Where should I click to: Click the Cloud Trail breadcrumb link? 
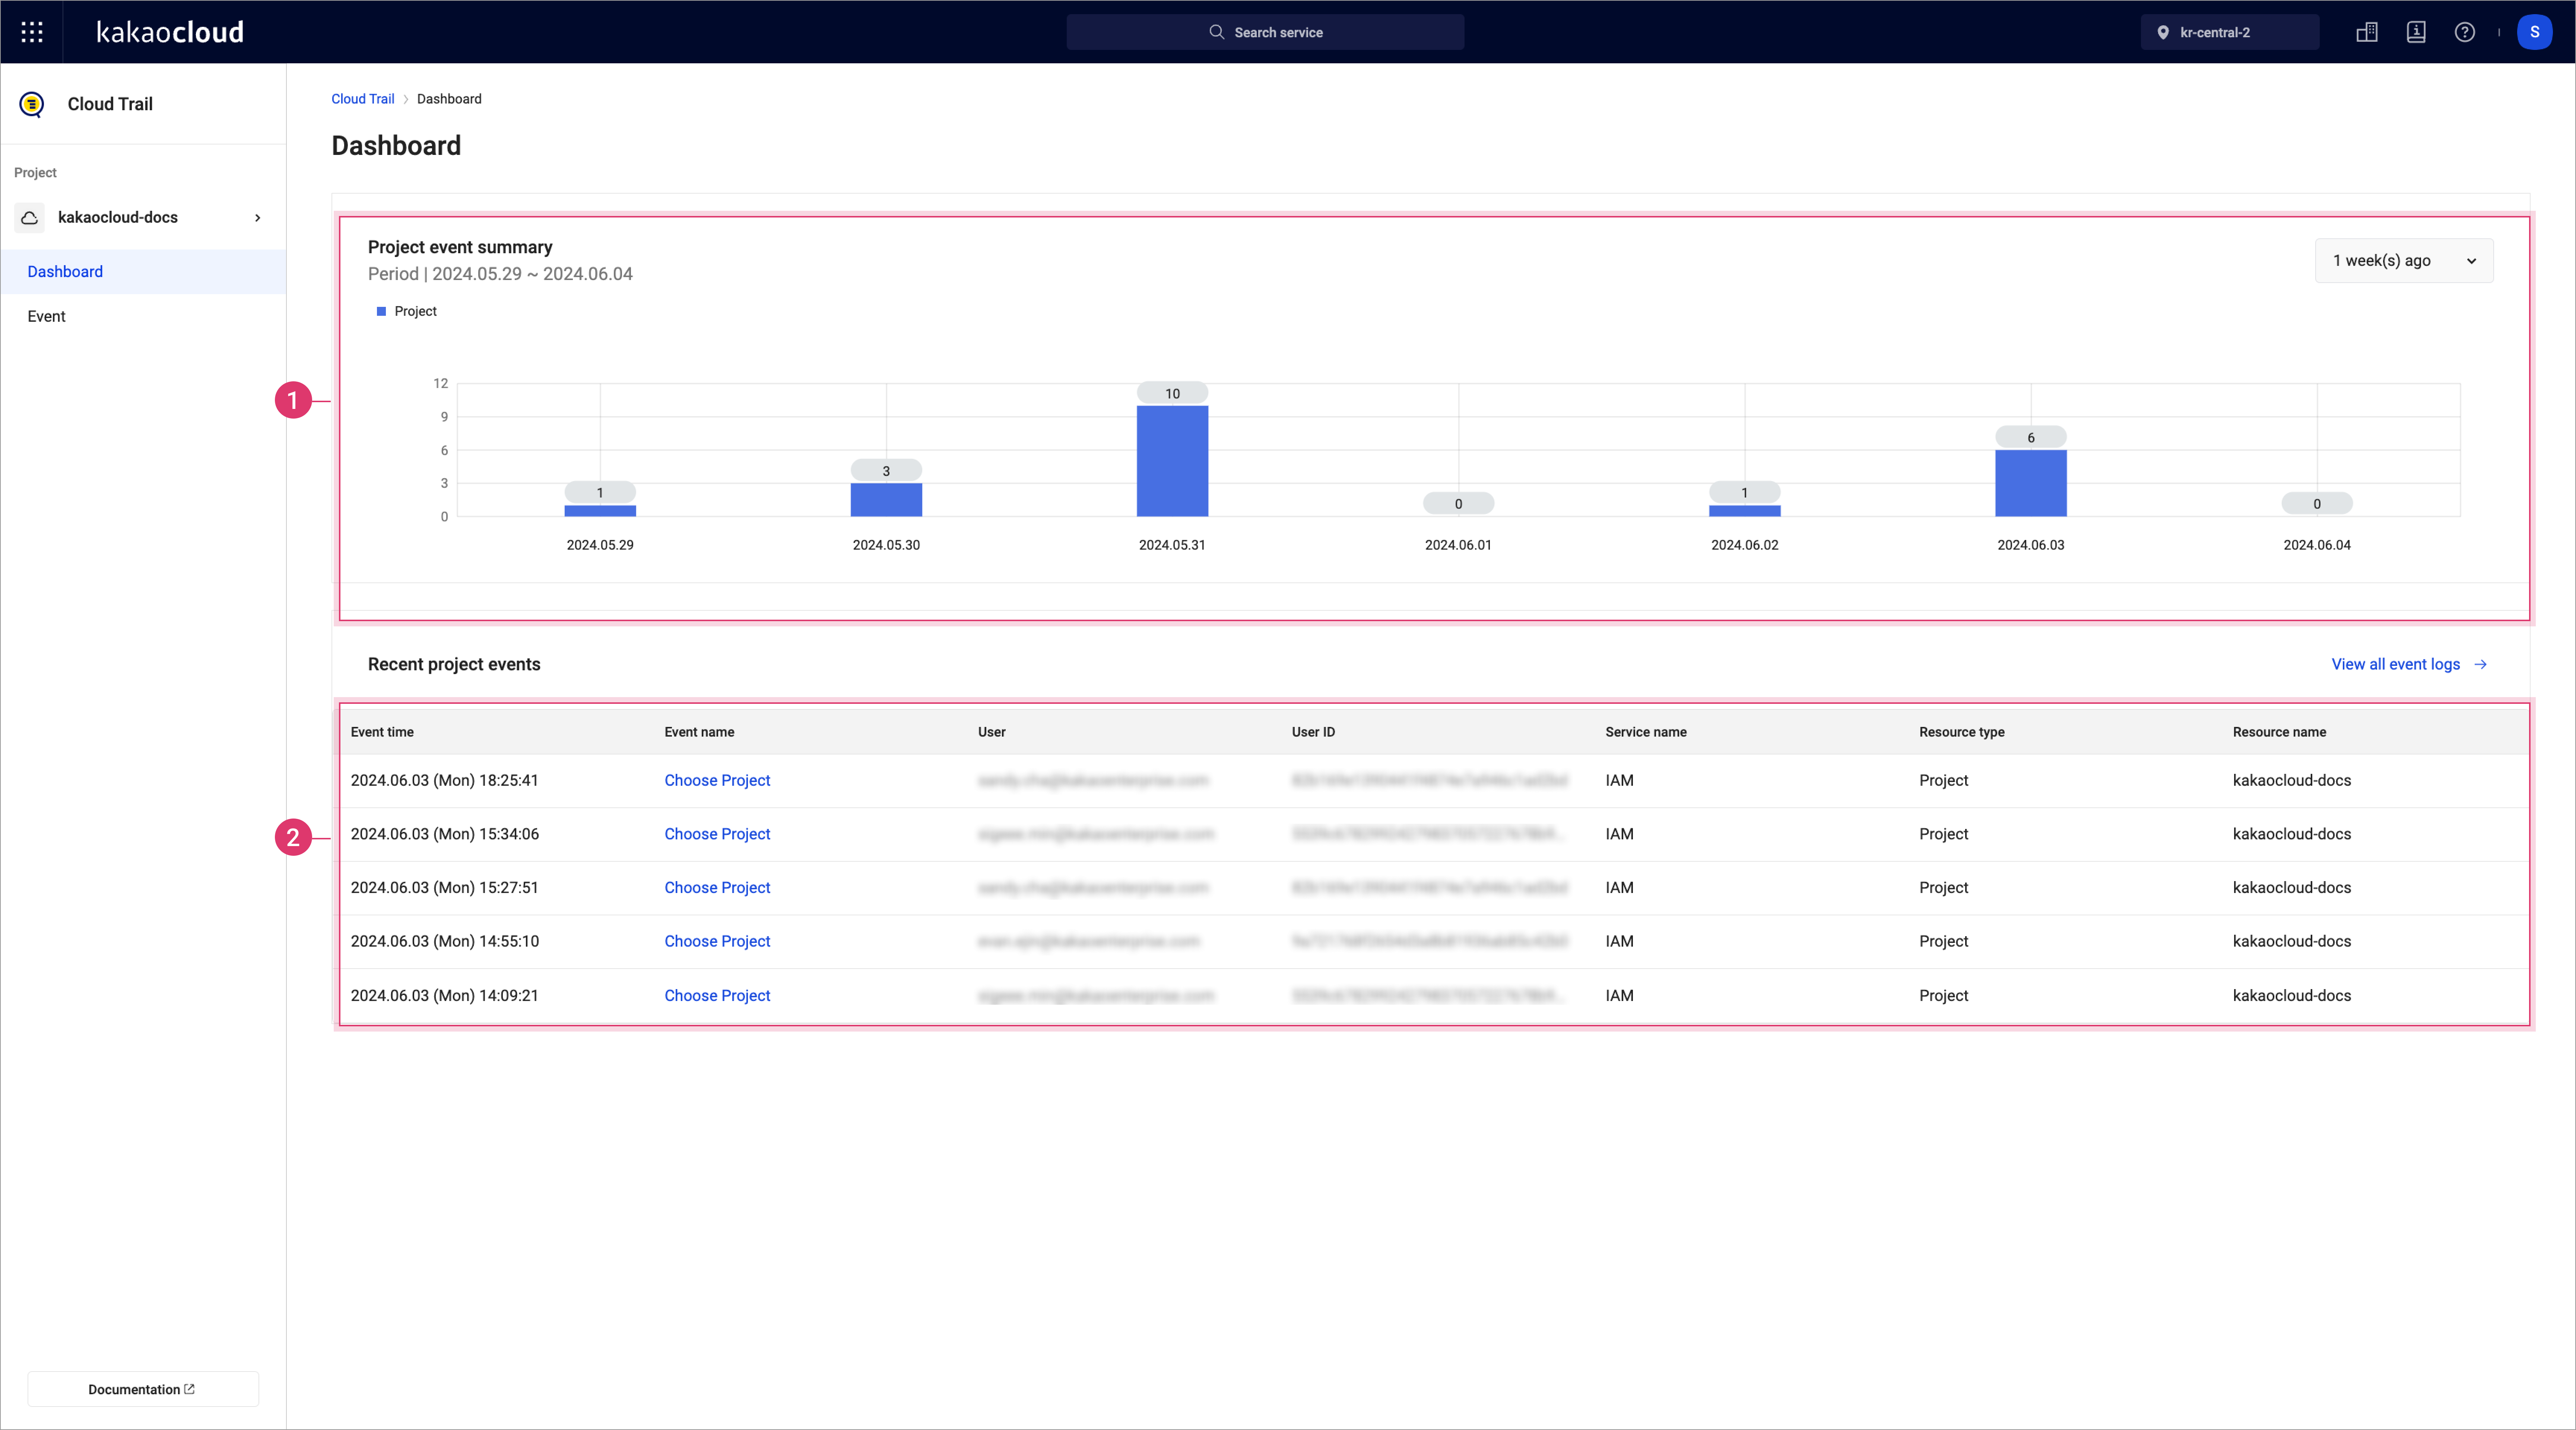tap(363, 99)
